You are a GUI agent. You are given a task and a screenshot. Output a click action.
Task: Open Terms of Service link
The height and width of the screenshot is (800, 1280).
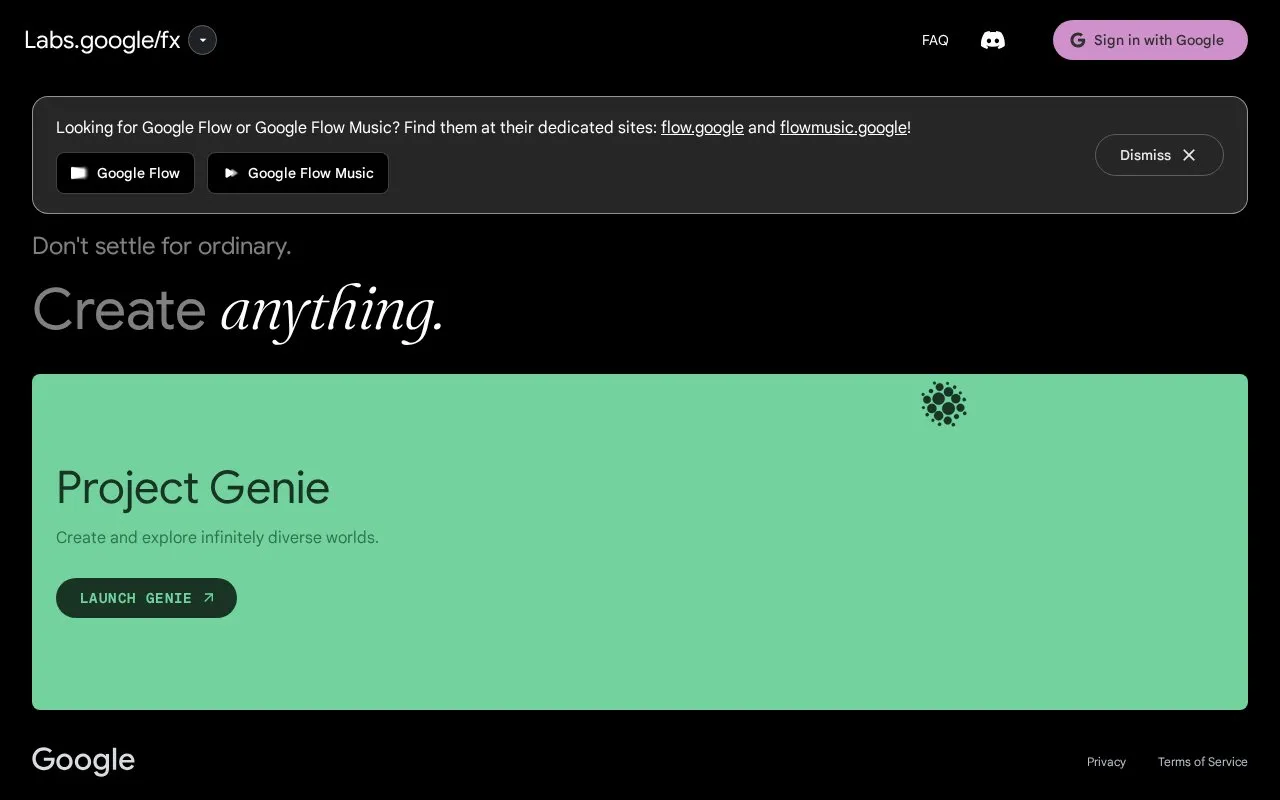(1202, 762)
